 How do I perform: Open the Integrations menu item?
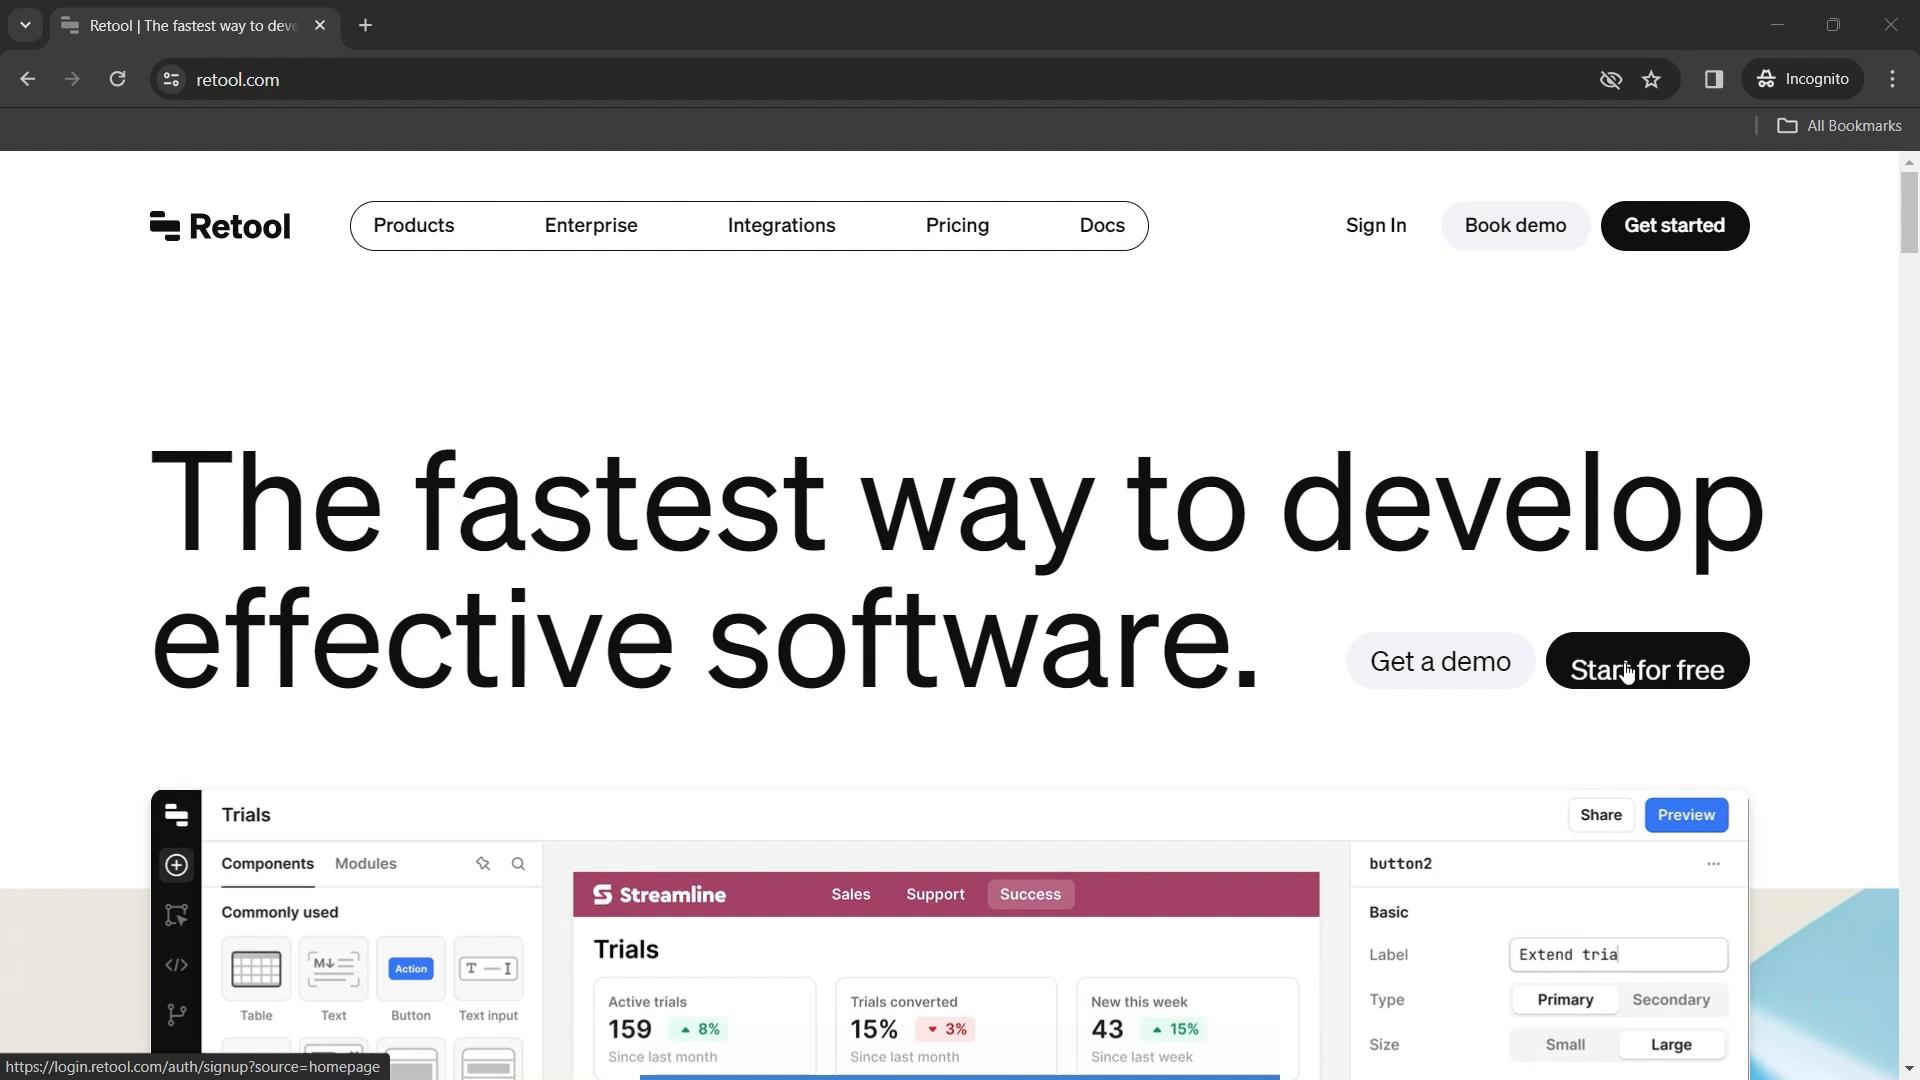(782, 226)
